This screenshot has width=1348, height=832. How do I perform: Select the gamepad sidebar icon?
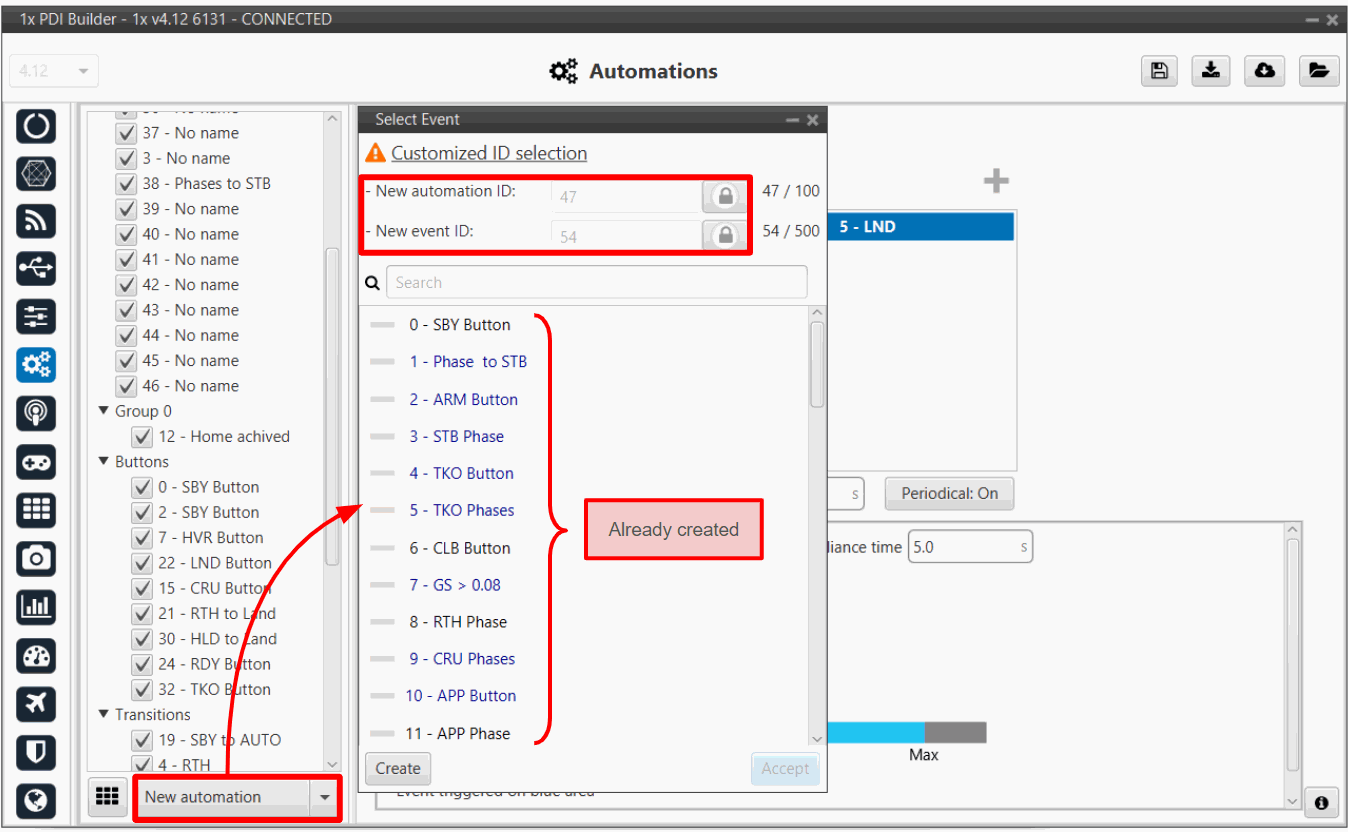[36, 462]
